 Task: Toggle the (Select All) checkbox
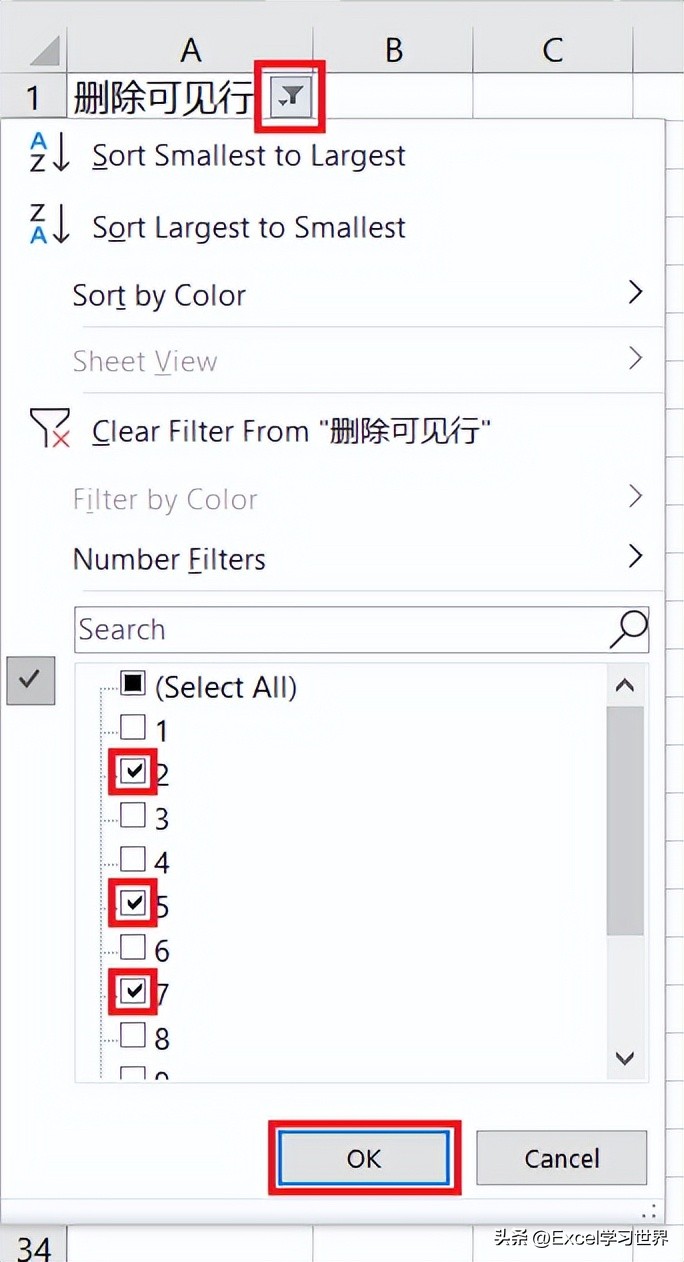tap(133, 684)
